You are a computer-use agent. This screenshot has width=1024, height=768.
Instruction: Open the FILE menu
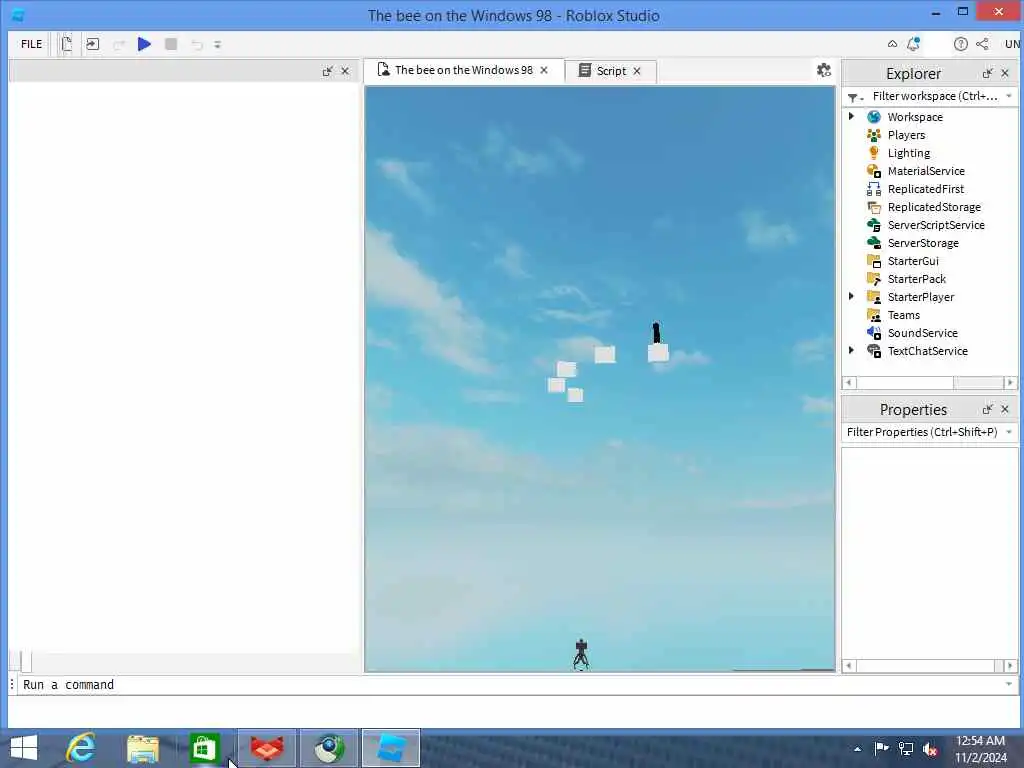click(31, 44)
